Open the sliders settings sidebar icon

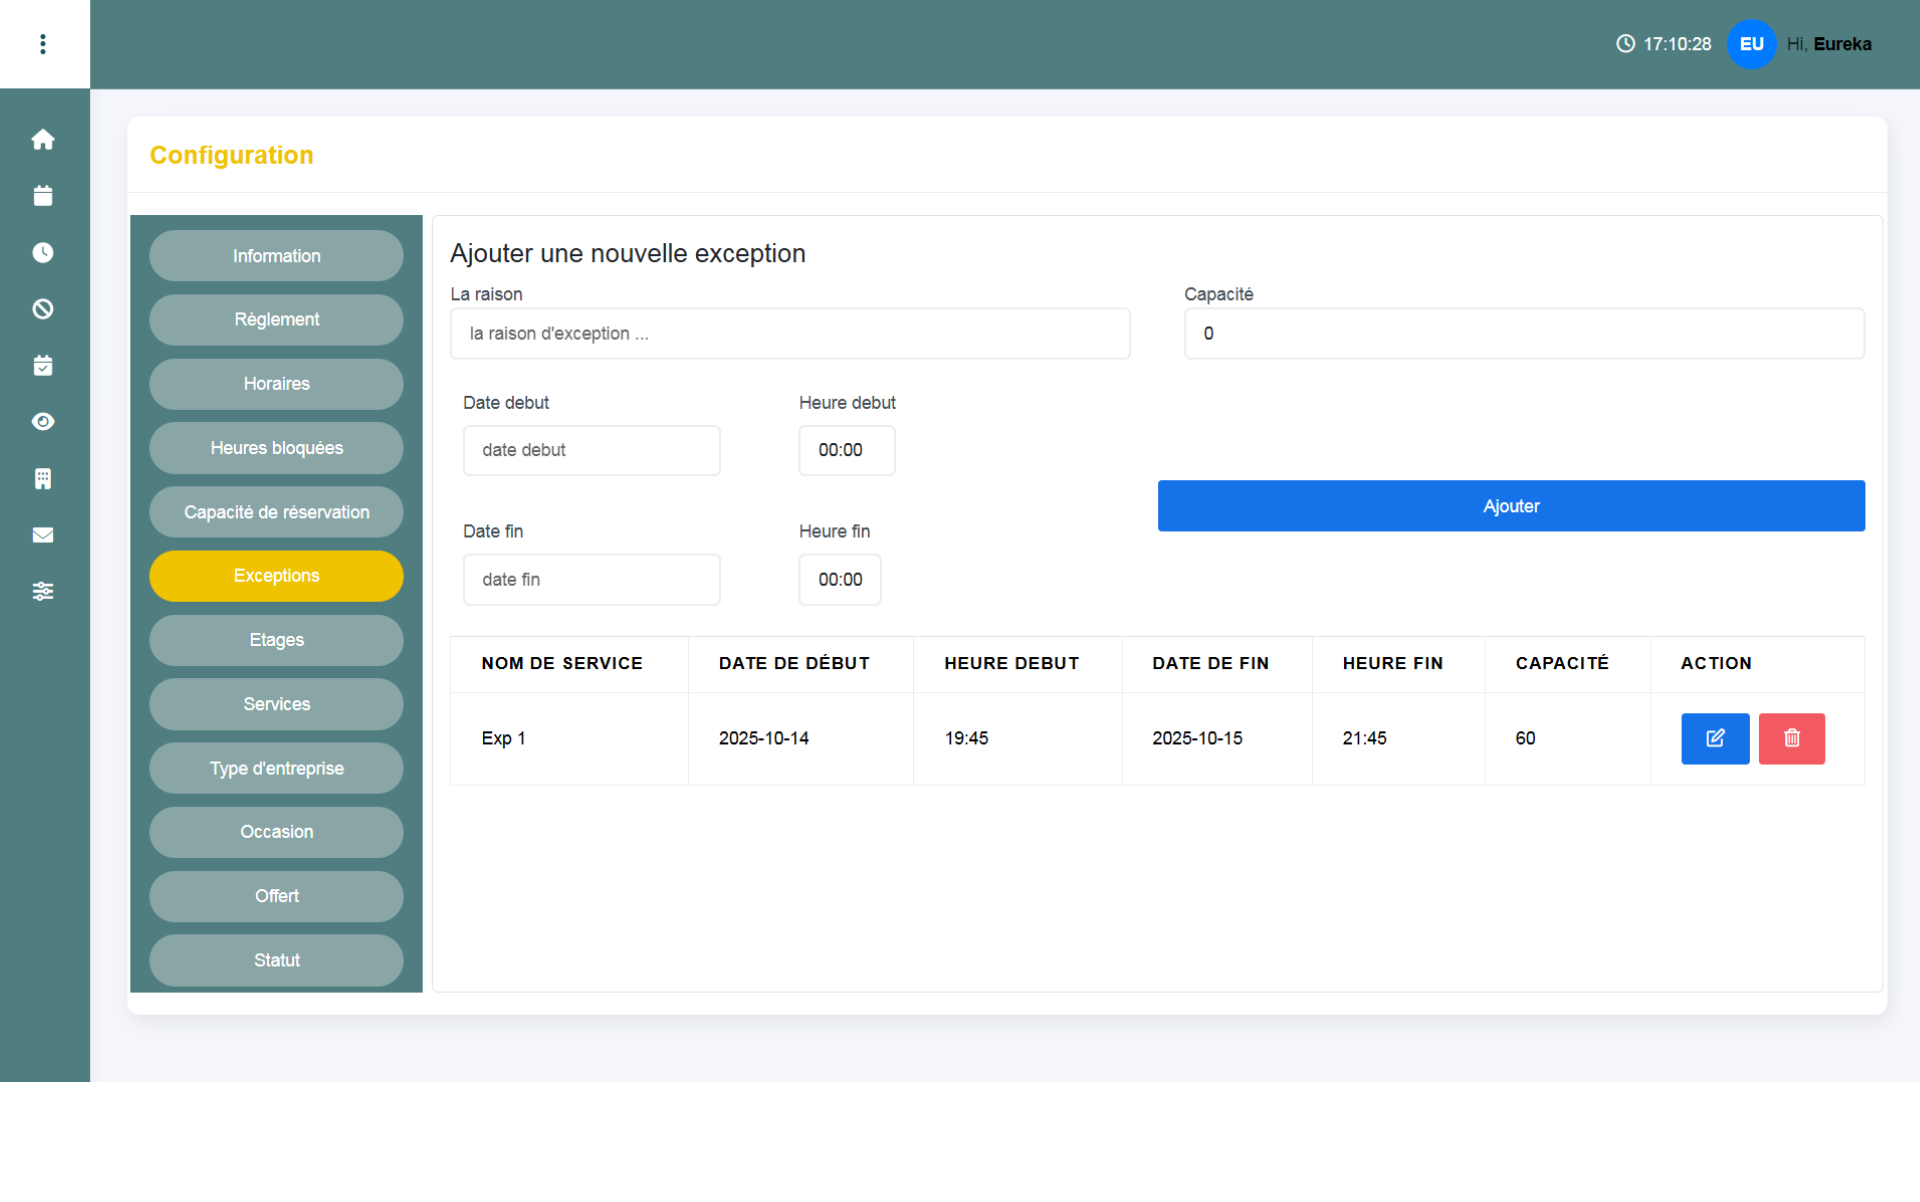(x=42, y=592)
